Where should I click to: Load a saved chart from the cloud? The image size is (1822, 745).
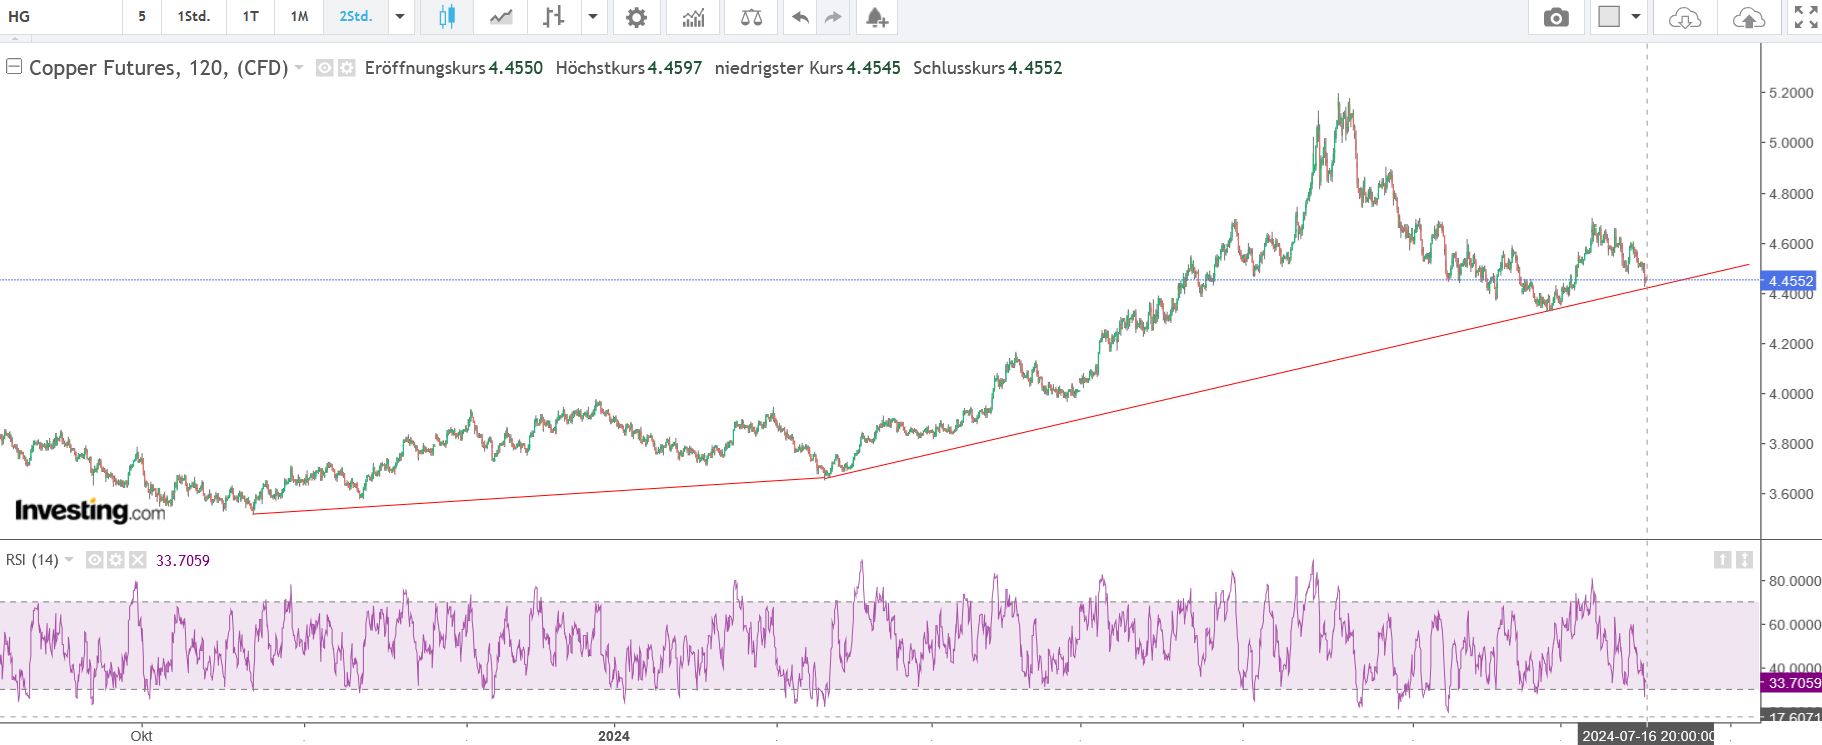click(1685, 17)
